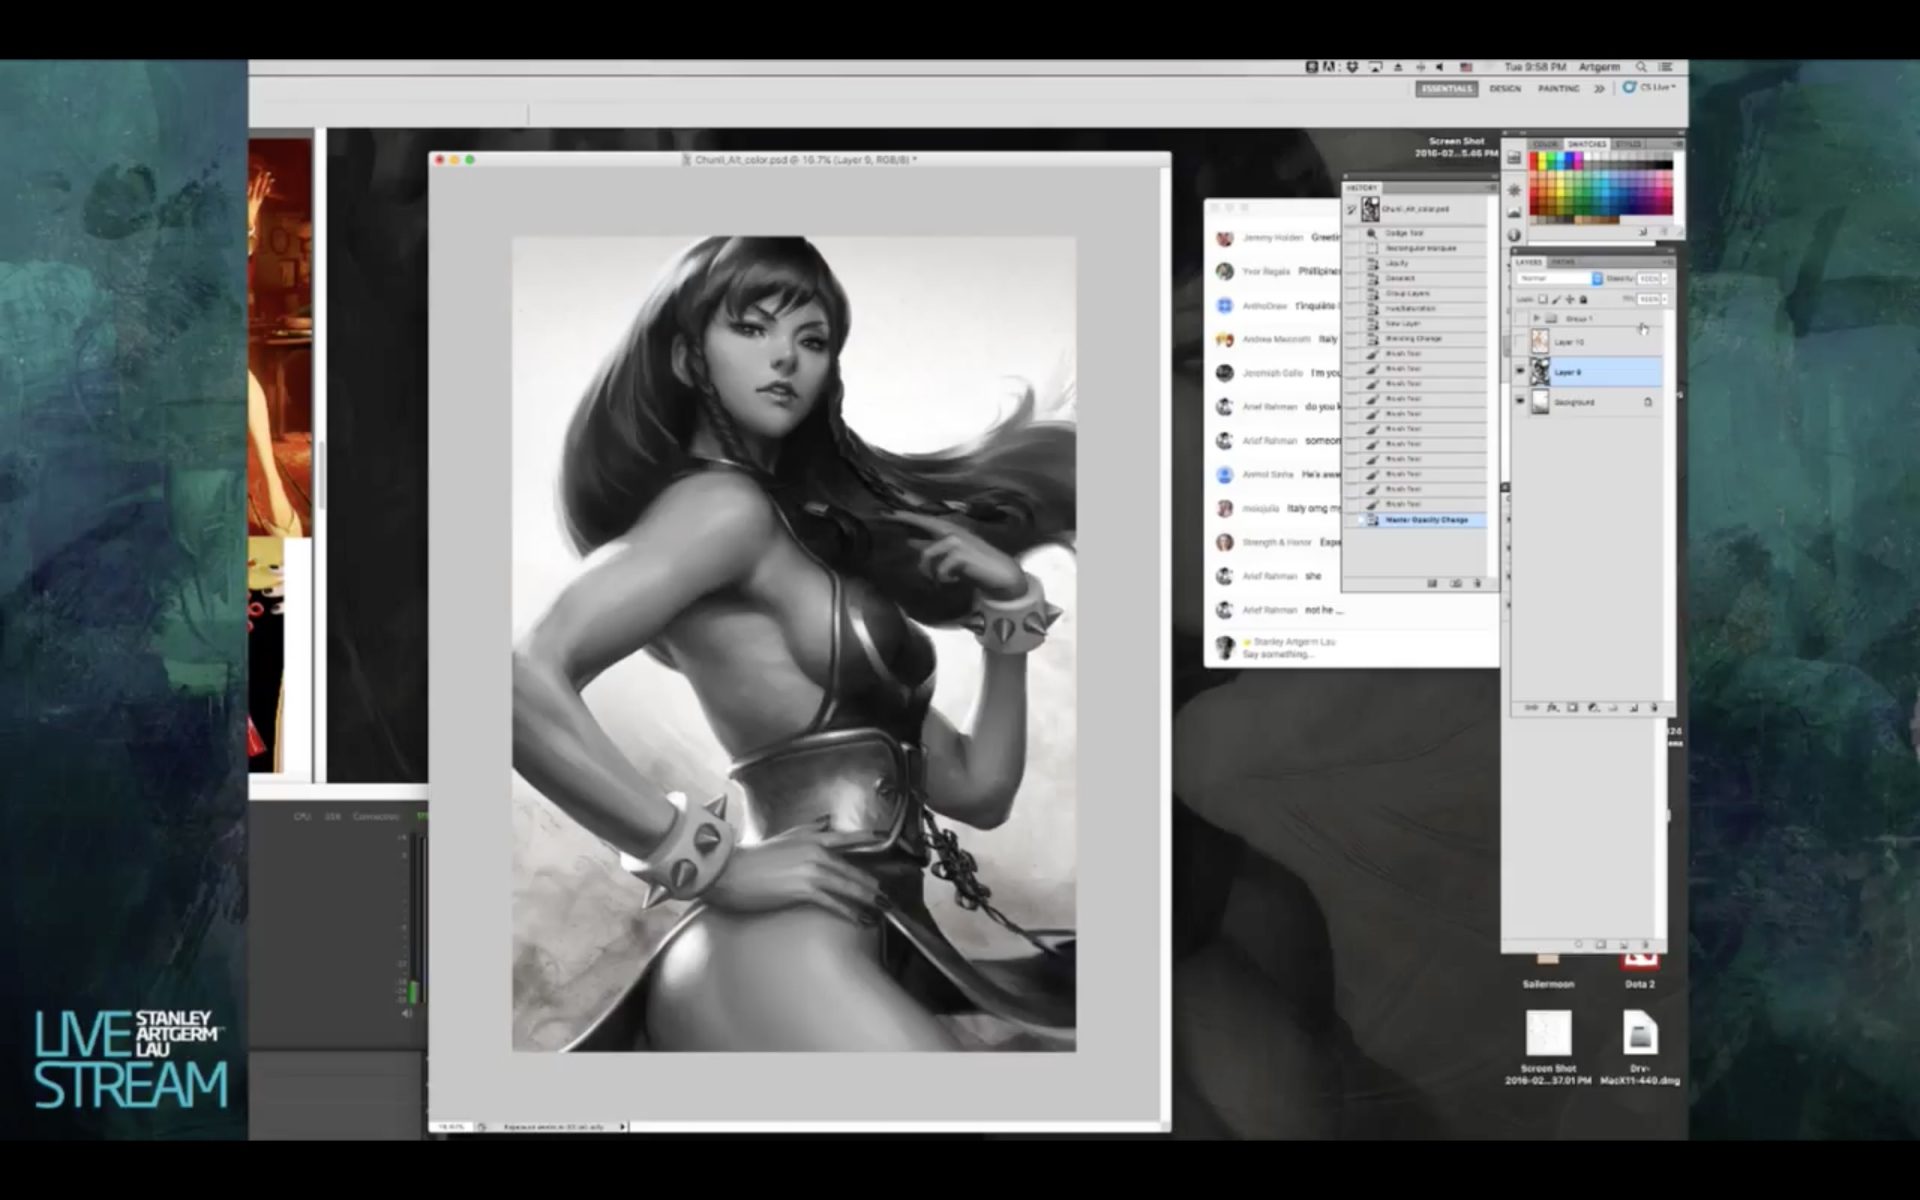The width and height of the screenshot is (1920, 1200).
Task: Open the Styles panel tab
Action: pos(1627,144)
